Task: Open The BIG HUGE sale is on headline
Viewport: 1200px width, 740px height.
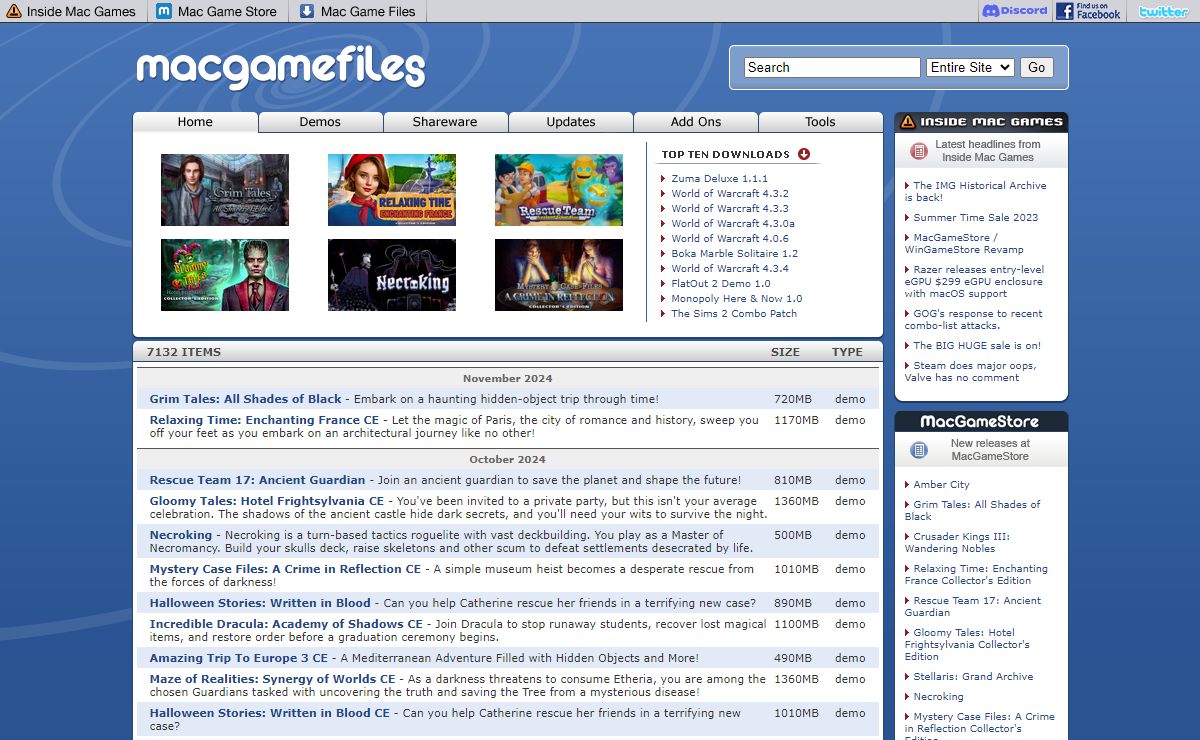Action: tap(977, 345)
